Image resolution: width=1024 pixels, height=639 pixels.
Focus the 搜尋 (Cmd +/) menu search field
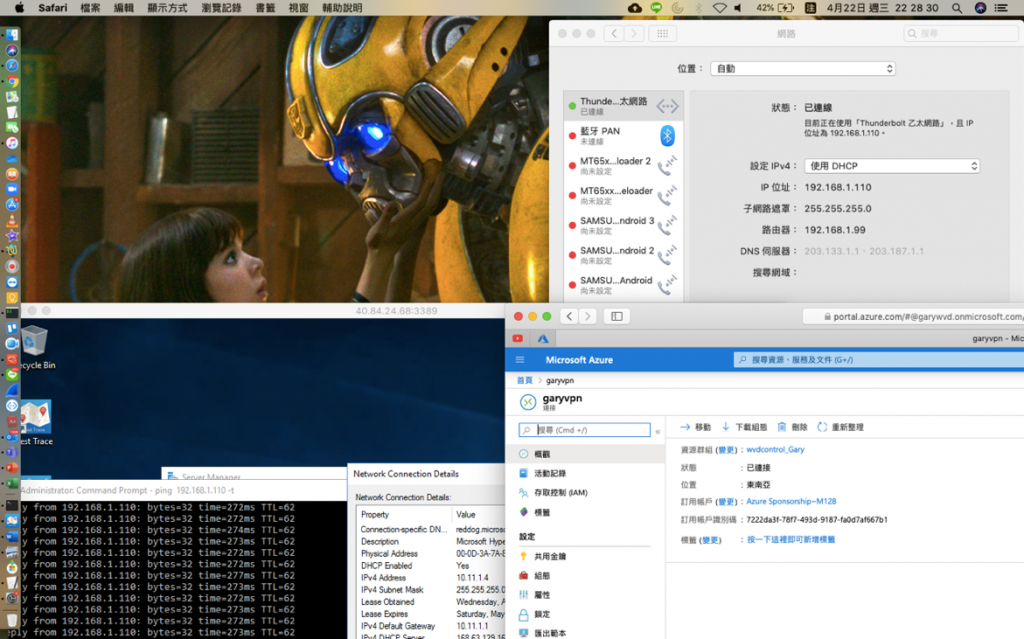[584, 430]
